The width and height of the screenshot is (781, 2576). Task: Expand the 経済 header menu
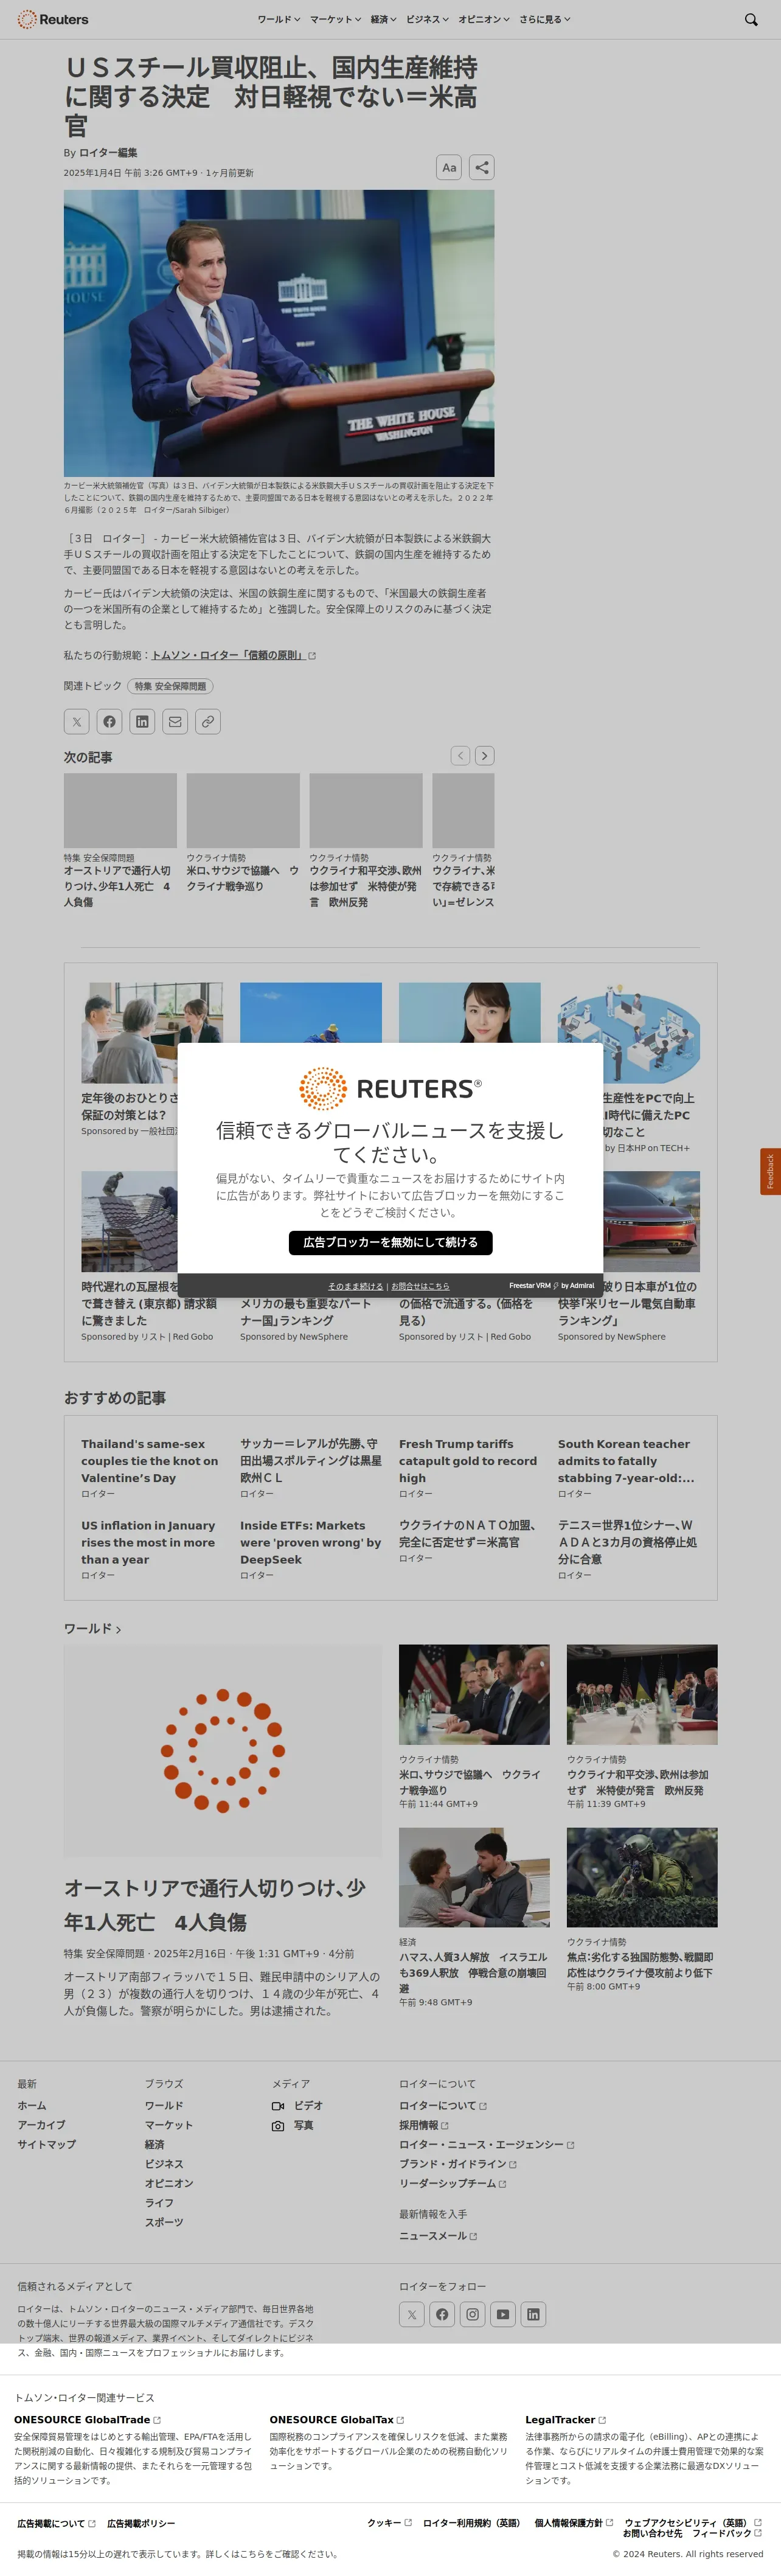tap(383, 19)
